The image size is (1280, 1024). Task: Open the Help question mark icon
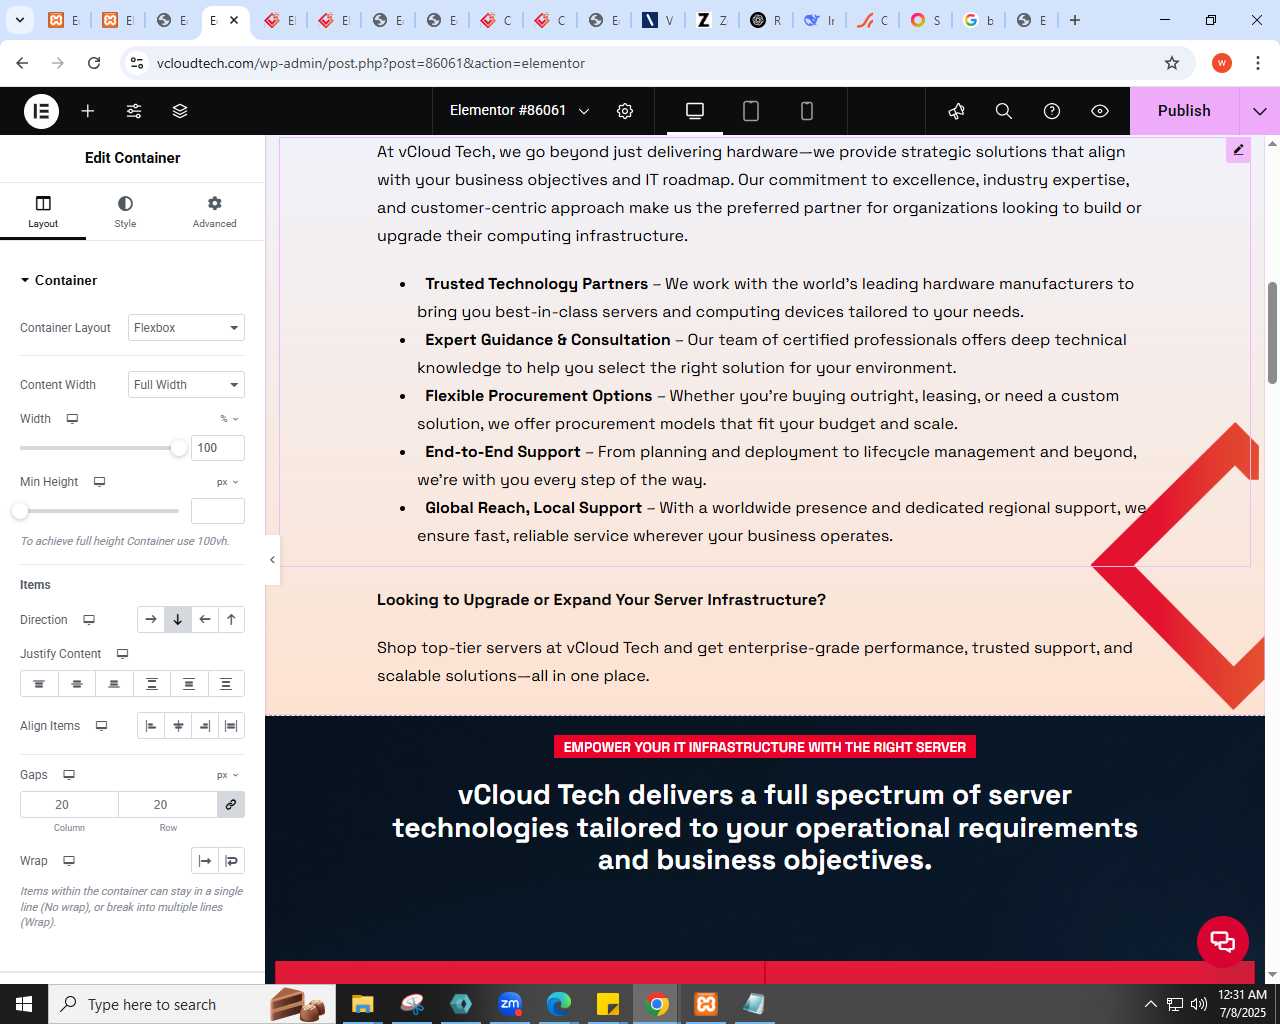coord(1052,111)
